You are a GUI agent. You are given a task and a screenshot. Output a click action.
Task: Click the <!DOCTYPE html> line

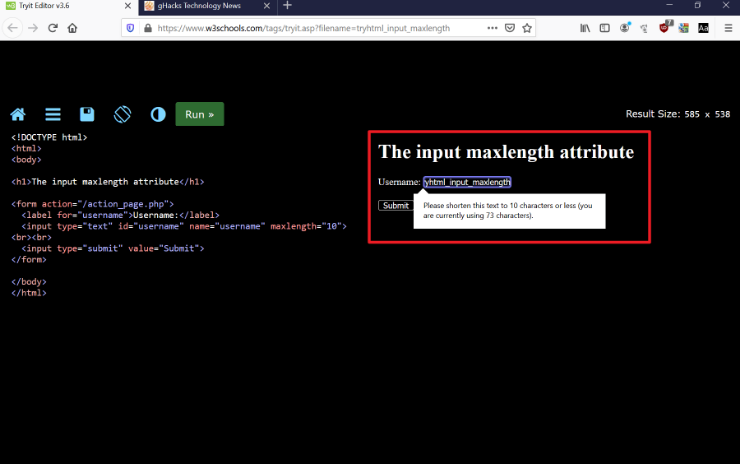coord(49,138)
